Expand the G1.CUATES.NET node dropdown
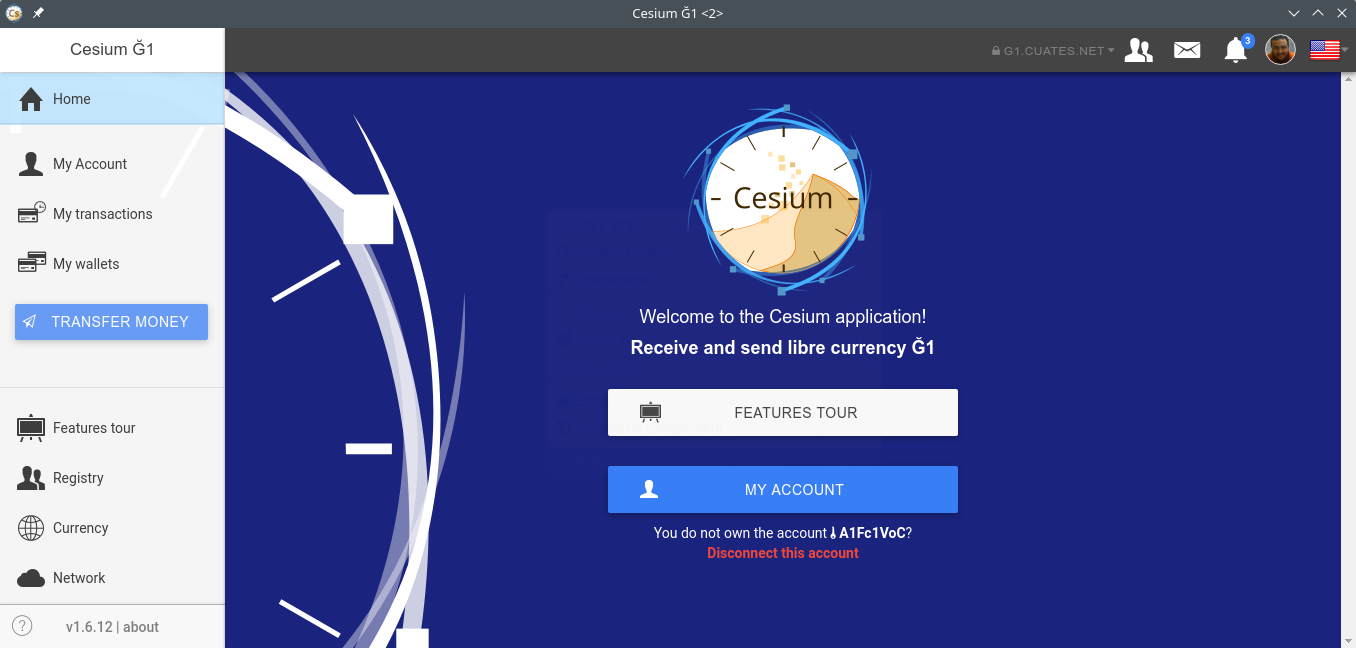 tap(1052, 50)
